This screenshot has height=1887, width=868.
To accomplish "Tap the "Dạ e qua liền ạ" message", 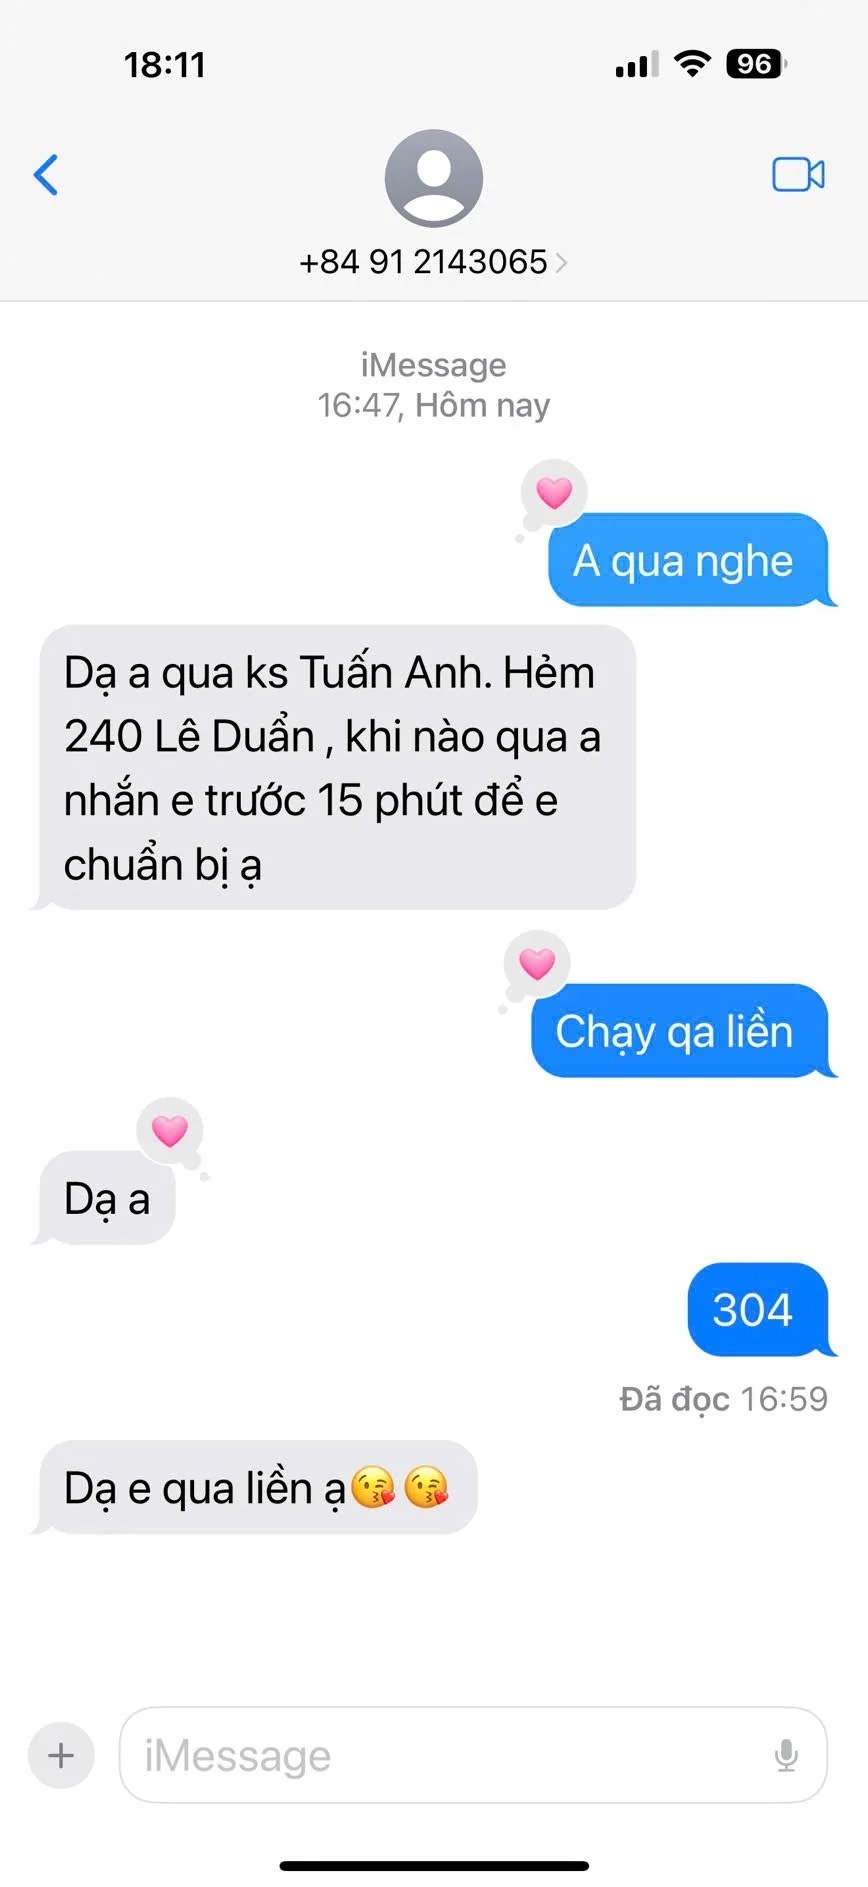I will pyautogui.click(x=256, y=1488).
